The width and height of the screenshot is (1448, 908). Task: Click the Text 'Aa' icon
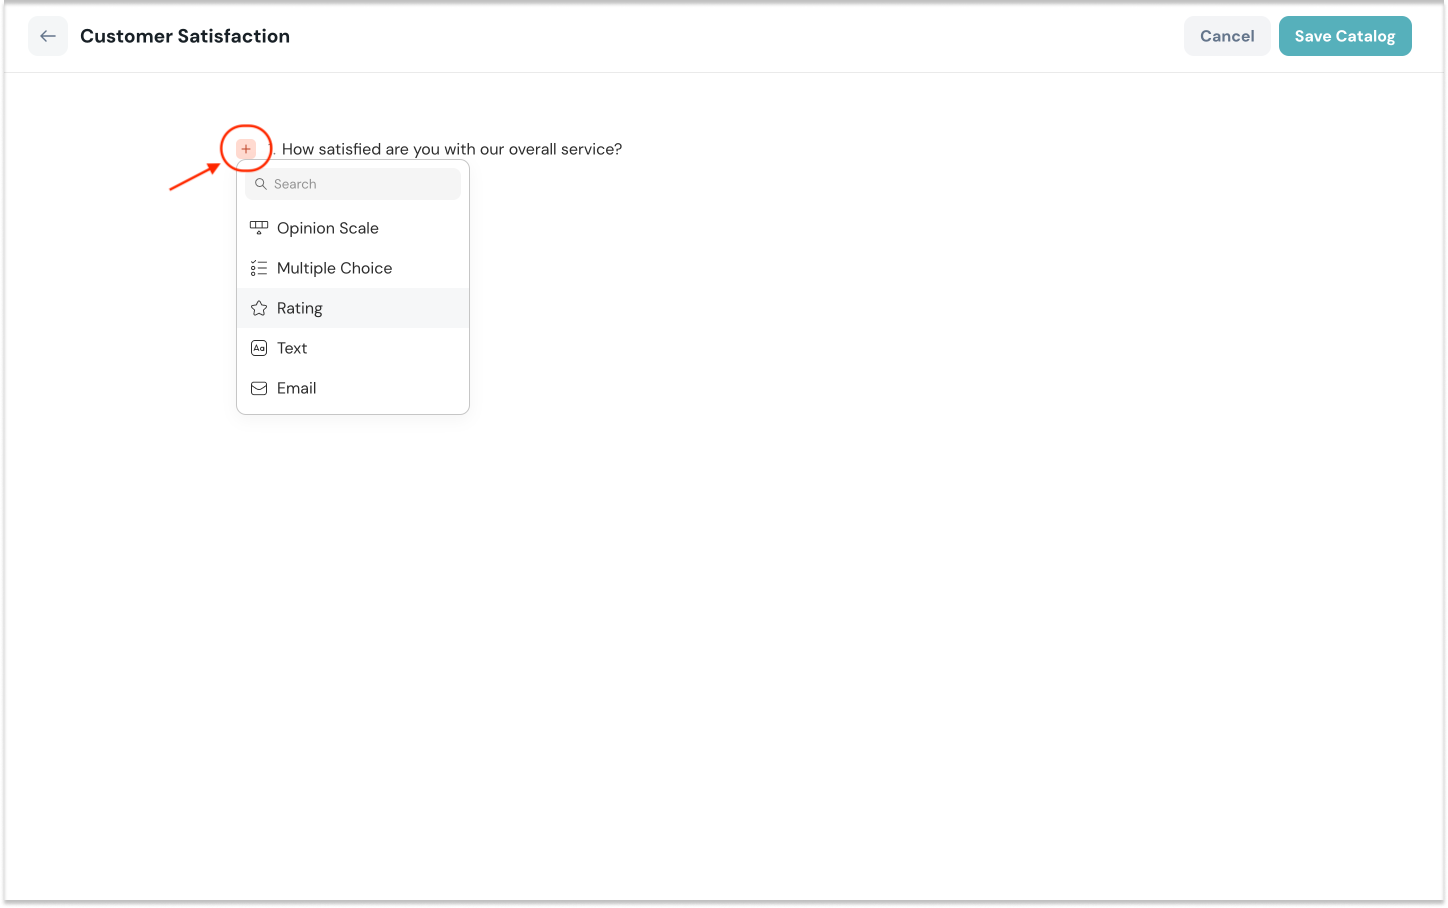259,348
